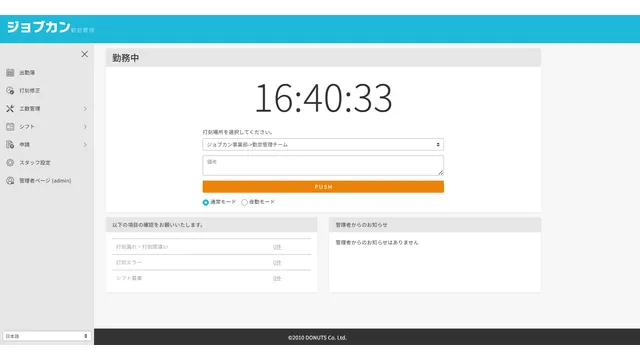Click the 管理者ページ user icon
This screenshot has height=360, width=640.
[10, 180]
